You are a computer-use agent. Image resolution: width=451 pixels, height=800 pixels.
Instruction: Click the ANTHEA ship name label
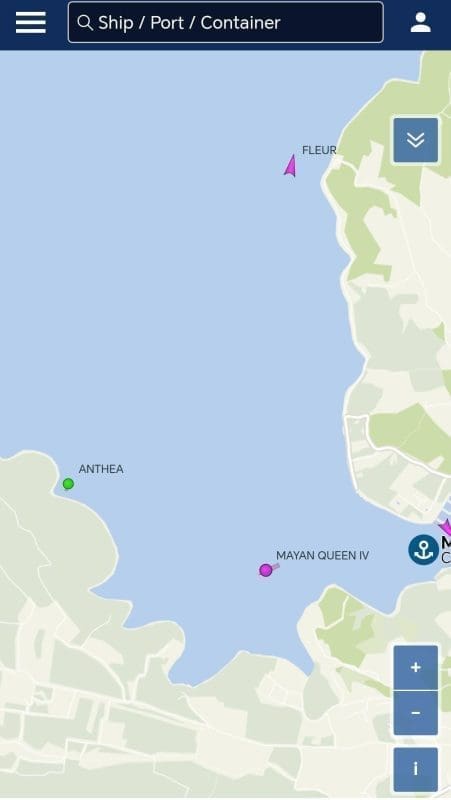pyautogui.click(x=101, y=469)
